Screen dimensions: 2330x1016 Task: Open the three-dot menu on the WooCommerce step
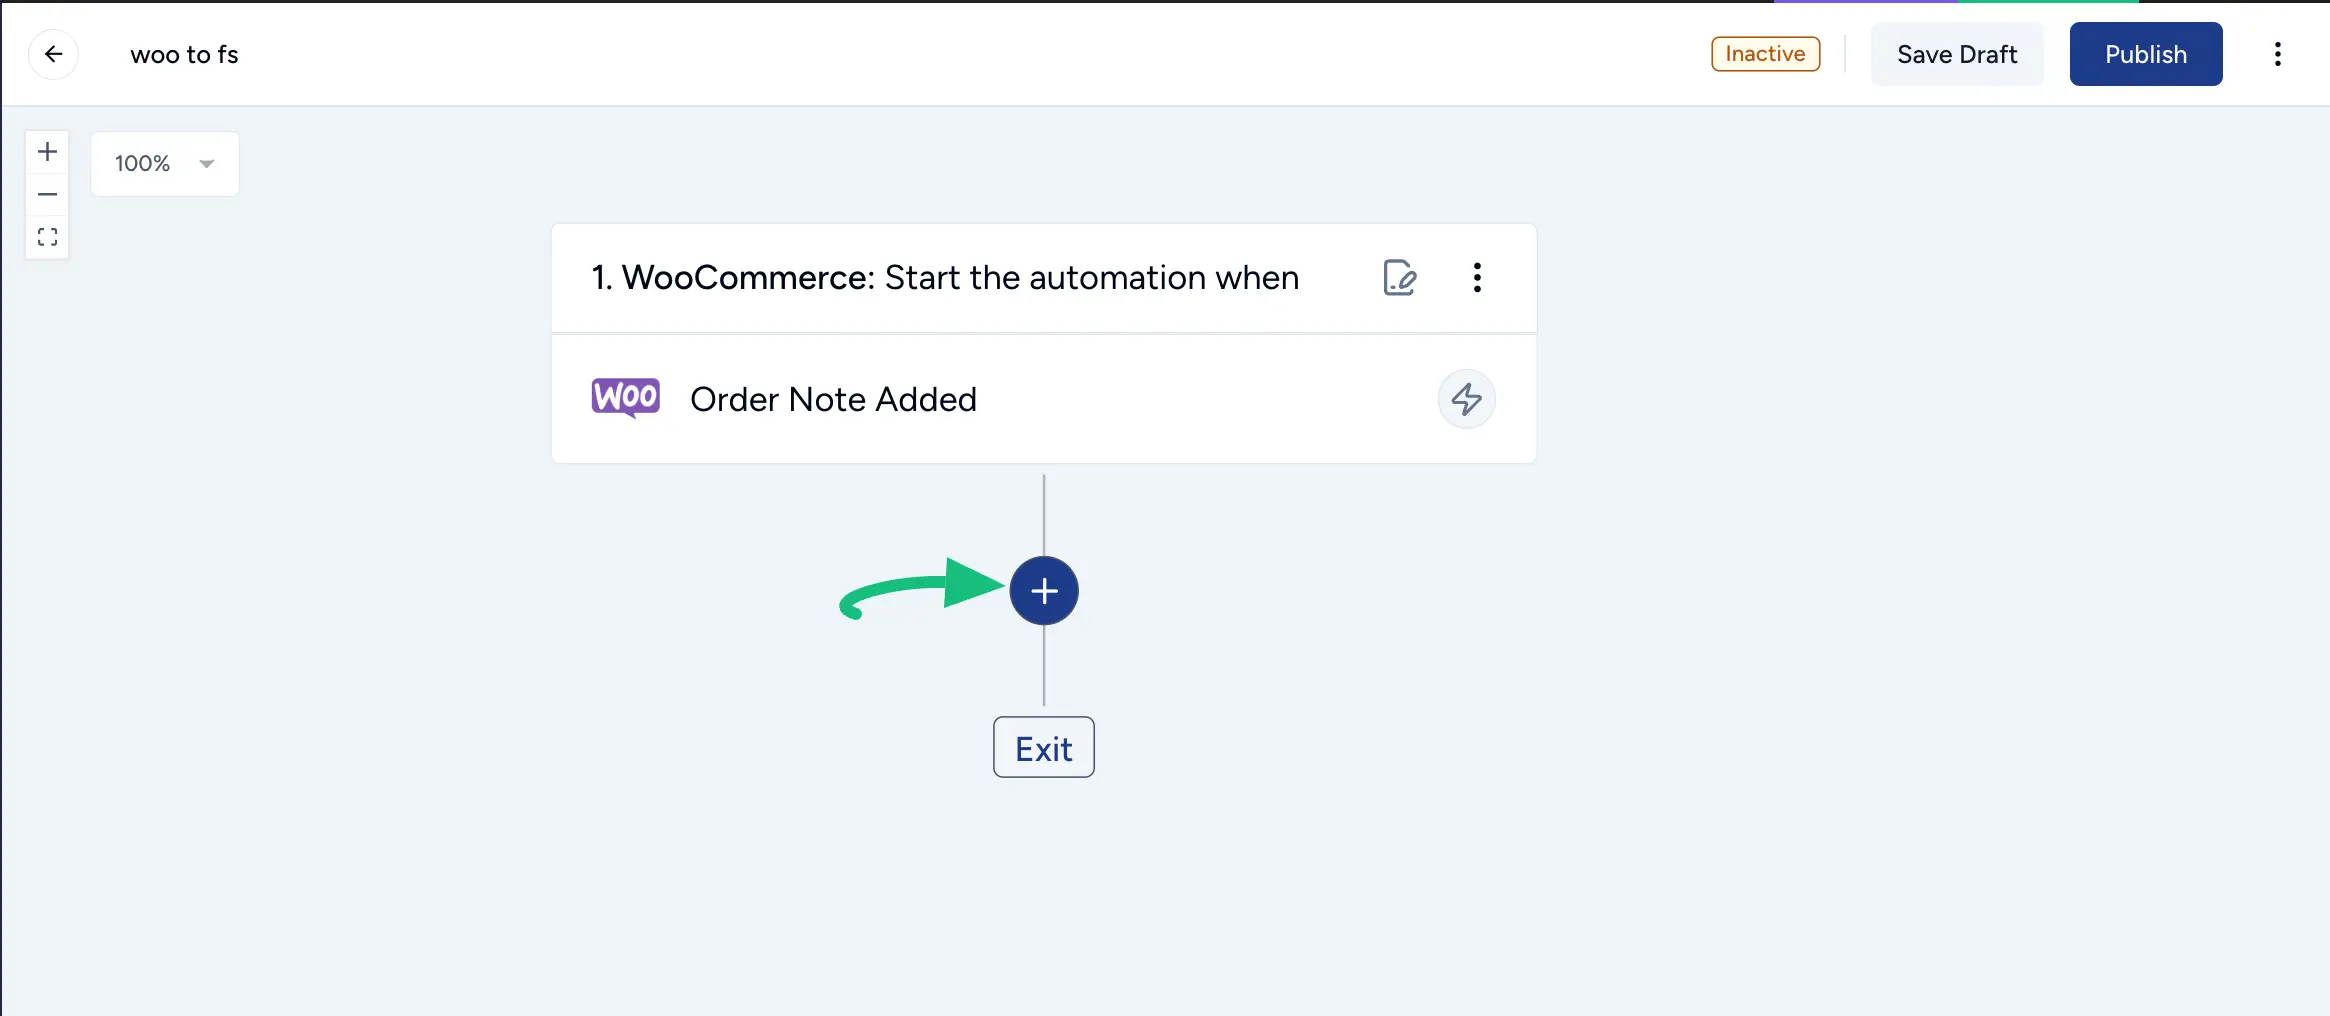(1477, 278)
